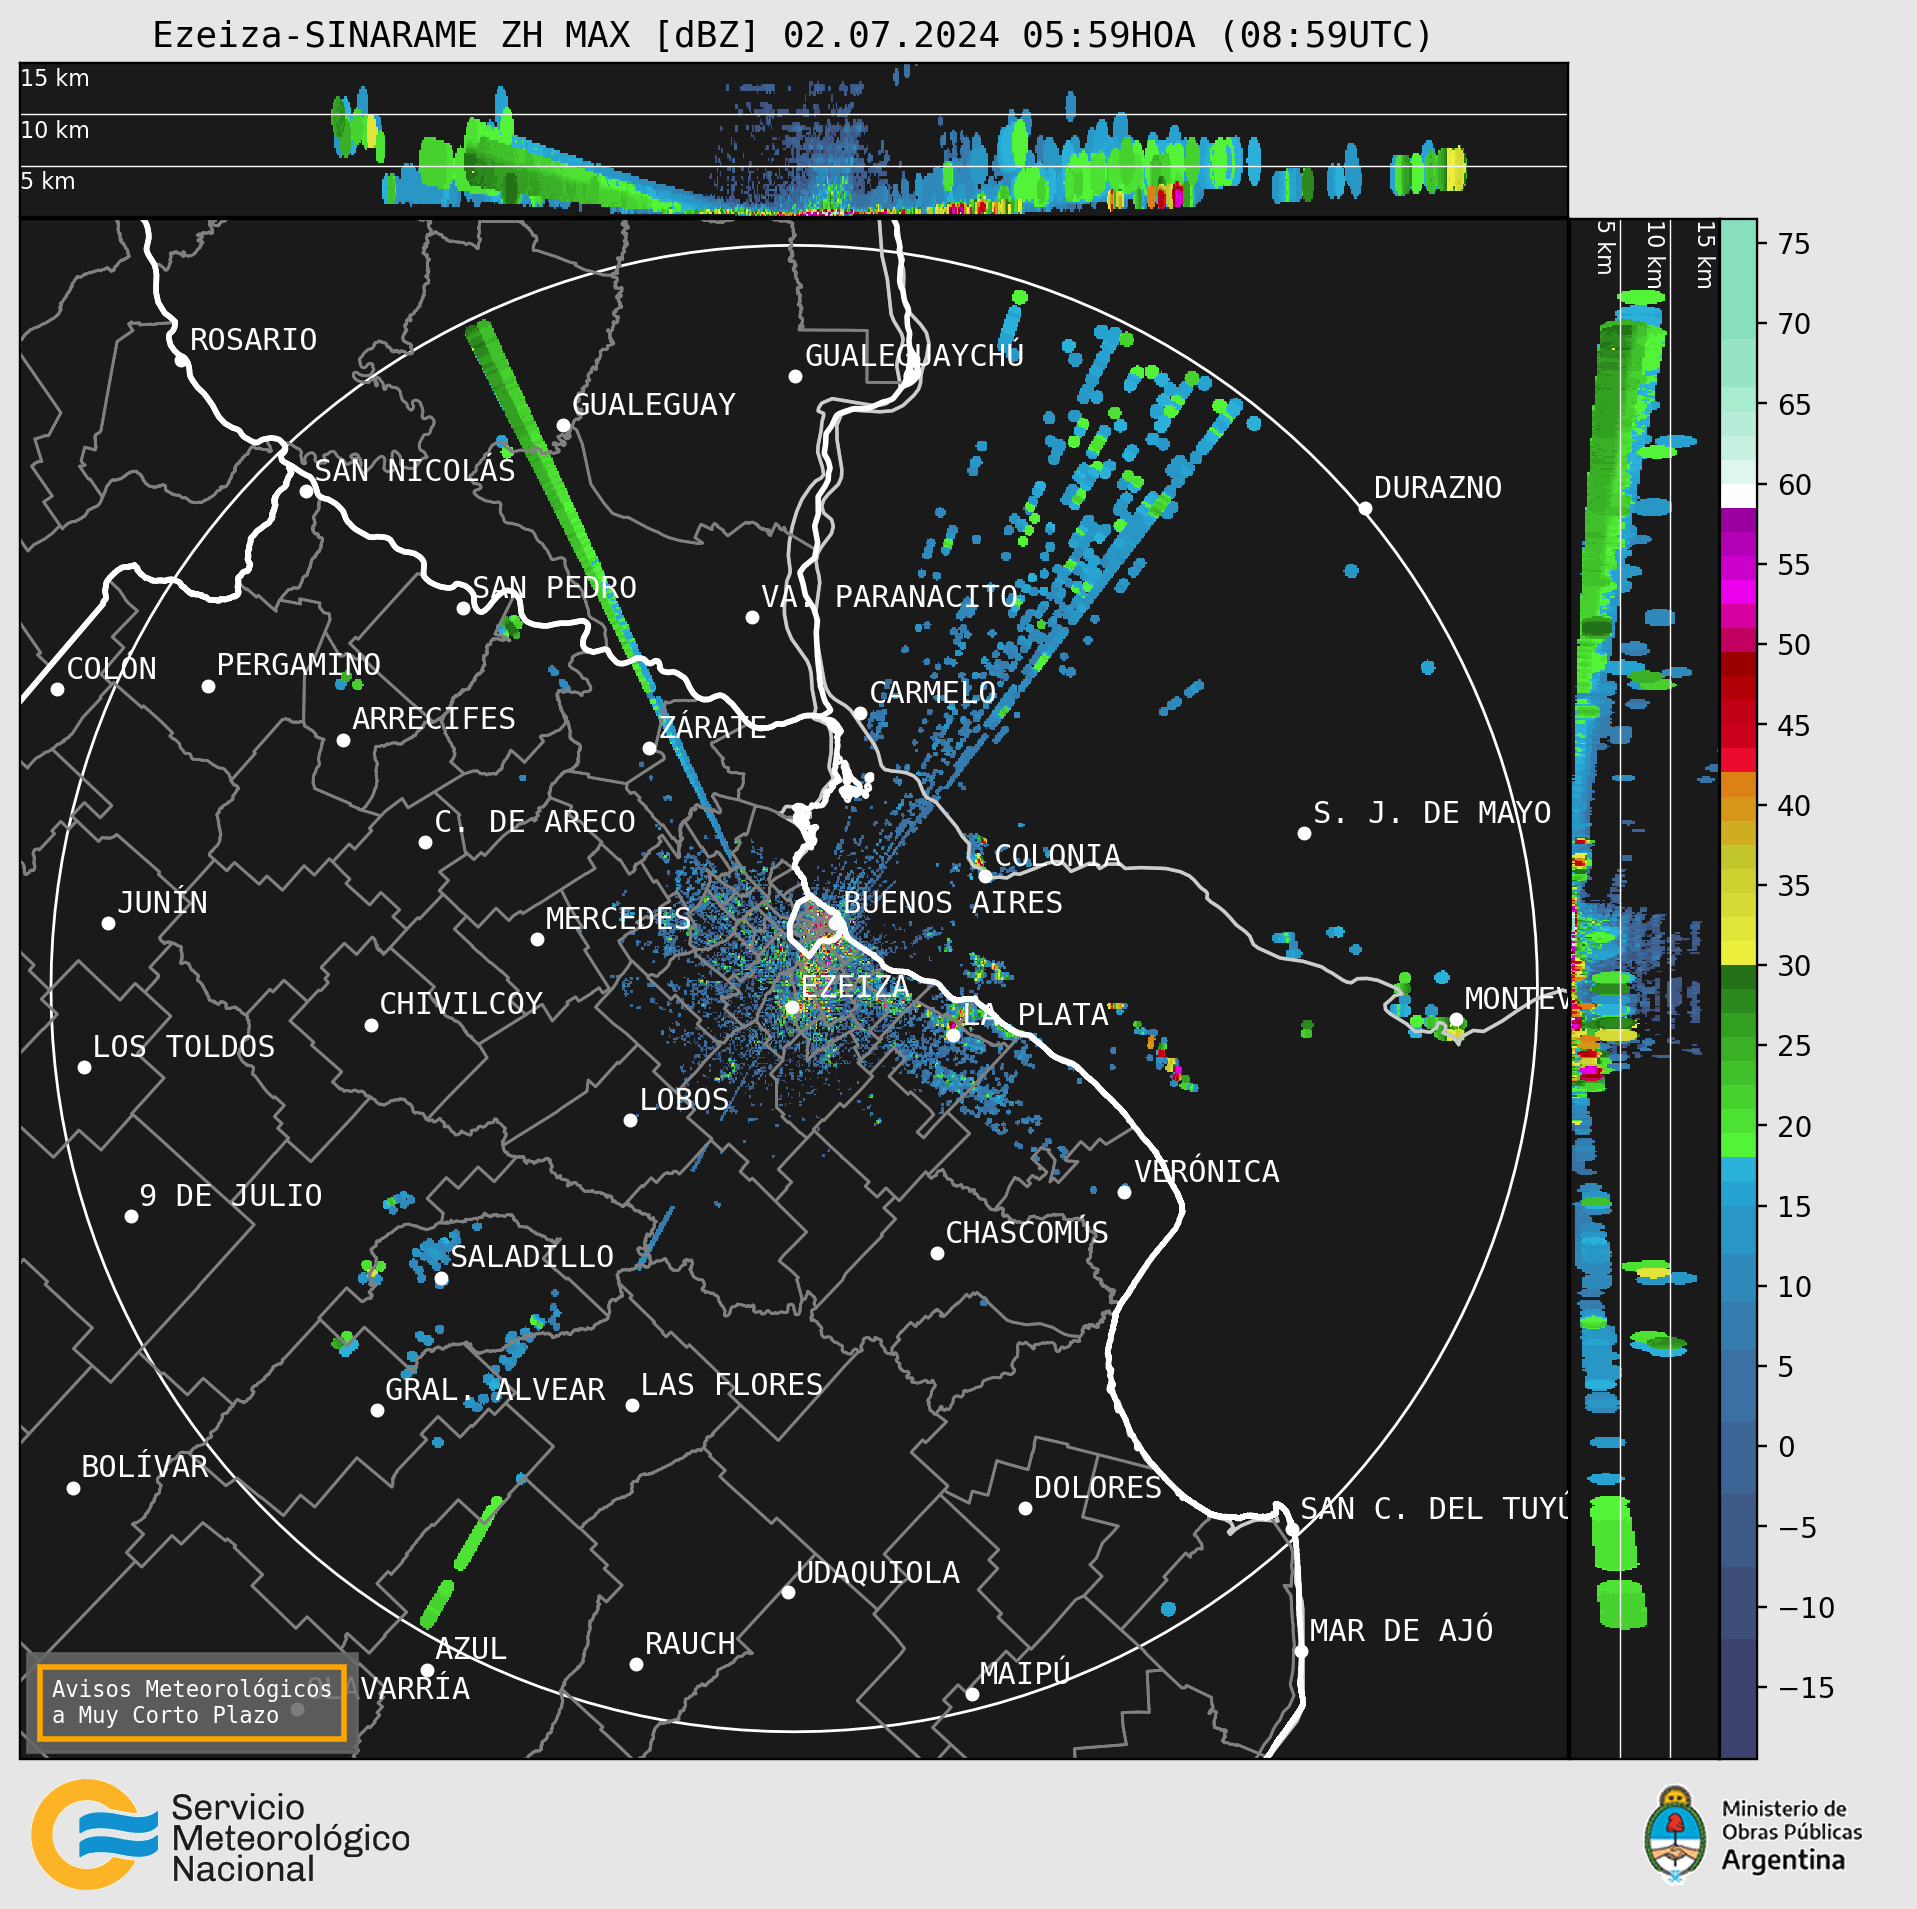Click the Servicio Meteorológico Nacional logo
1917x1909 pixels.
point(220,1835)
